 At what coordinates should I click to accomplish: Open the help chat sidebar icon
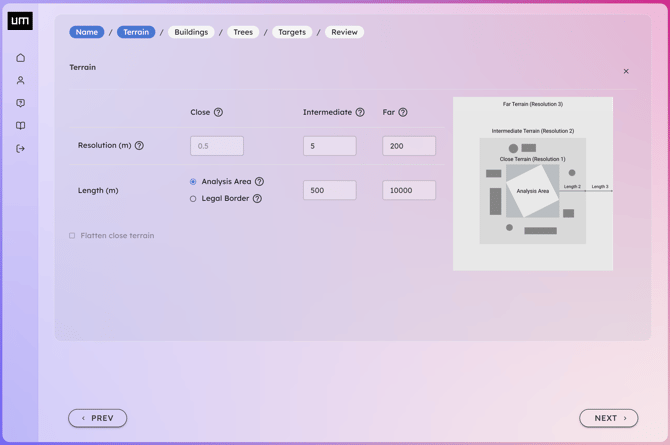[x=20, y=103]
